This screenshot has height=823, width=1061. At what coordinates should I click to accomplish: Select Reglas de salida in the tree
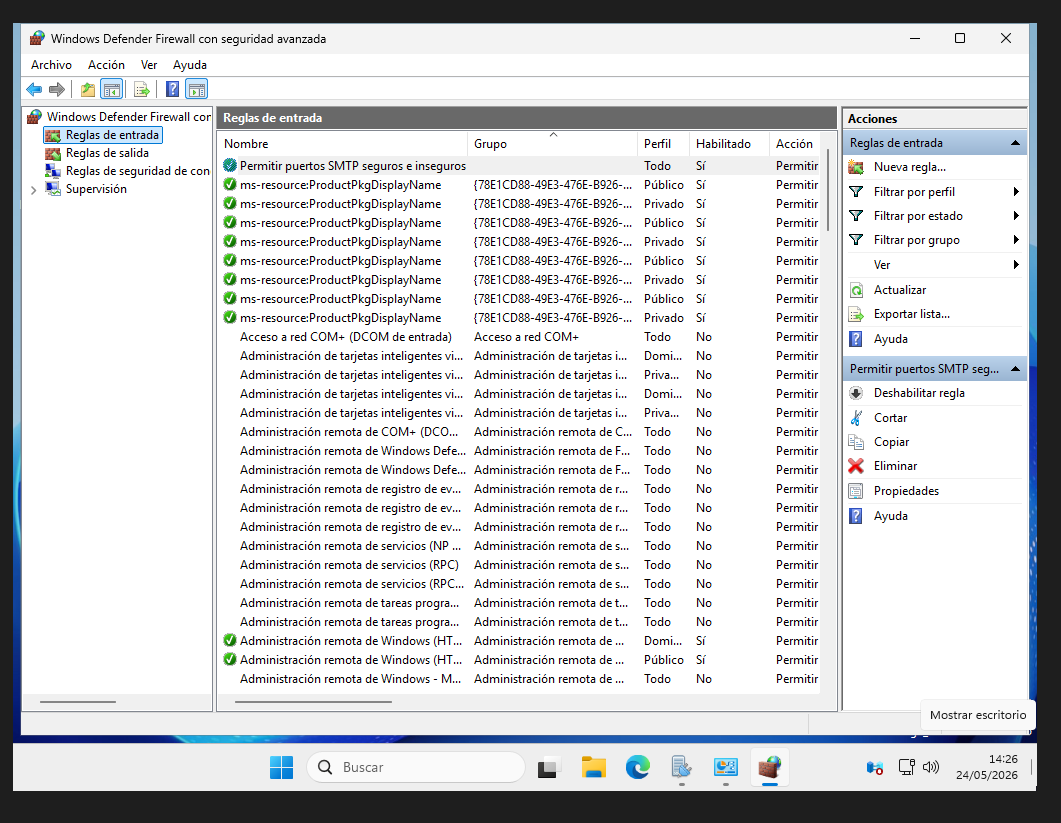coord(107,154)
